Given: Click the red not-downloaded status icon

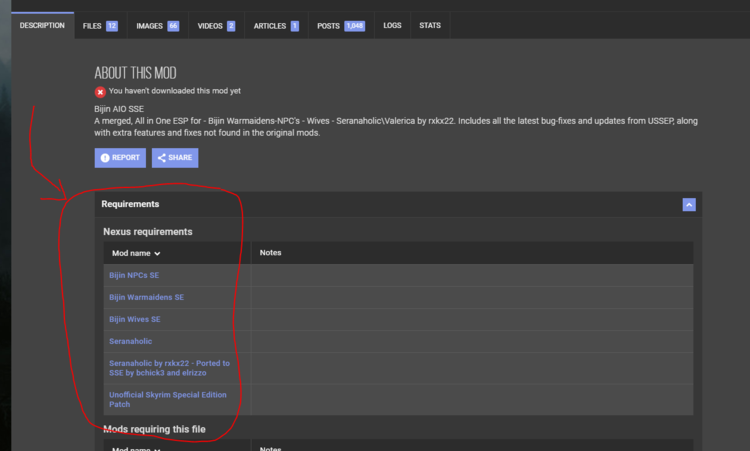Looking at the screenshot, I should (x=100, y=92).
